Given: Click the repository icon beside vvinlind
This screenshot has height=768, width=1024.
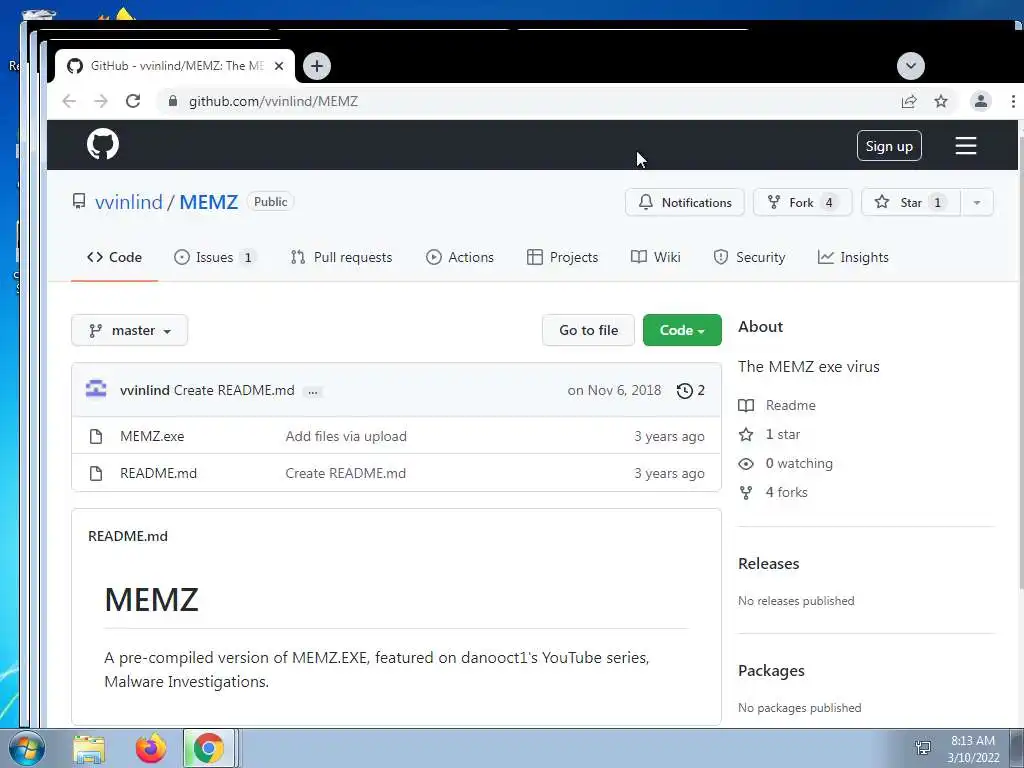Looking at the screenshot, I should point(79,201).
